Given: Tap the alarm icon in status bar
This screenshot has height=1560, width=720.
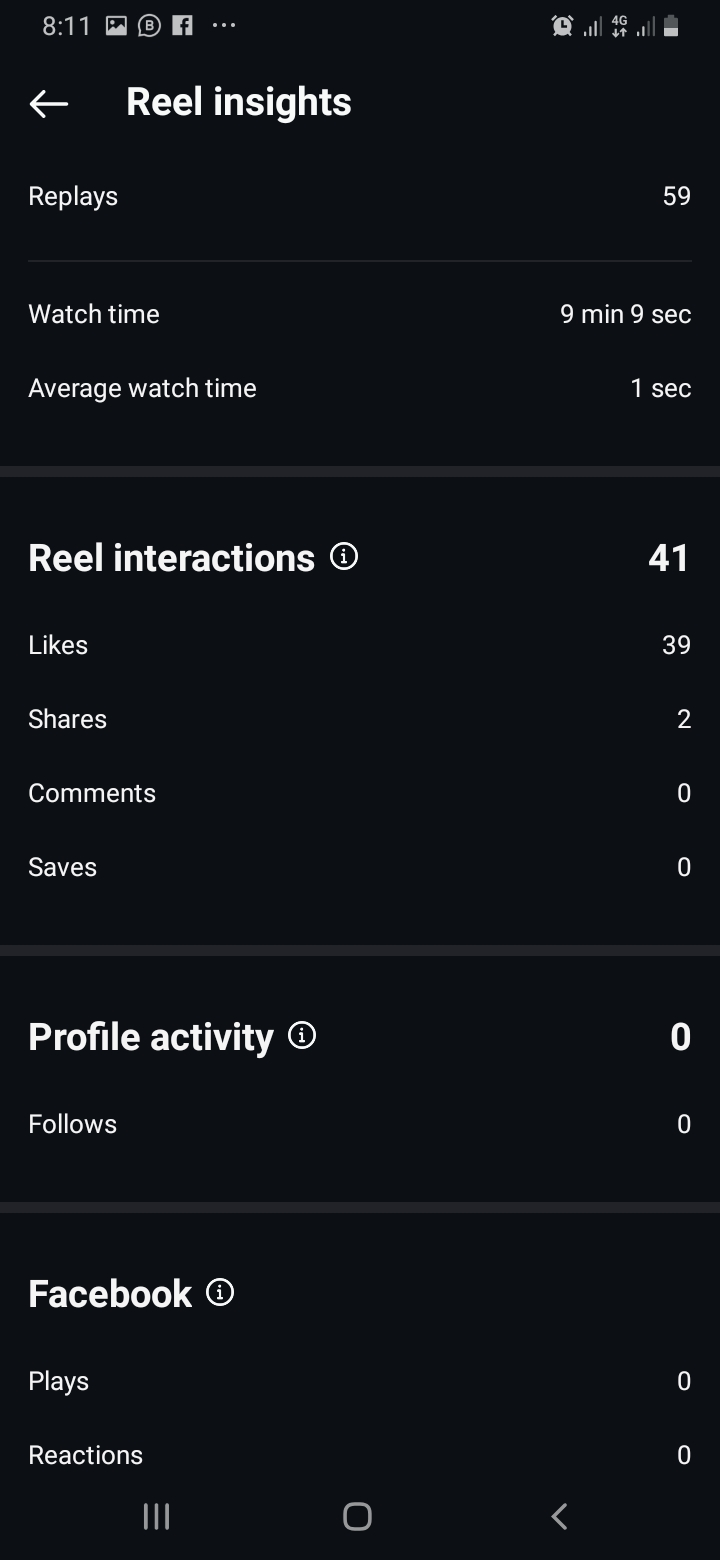Looking at the screenshot, I should (562, 27).
